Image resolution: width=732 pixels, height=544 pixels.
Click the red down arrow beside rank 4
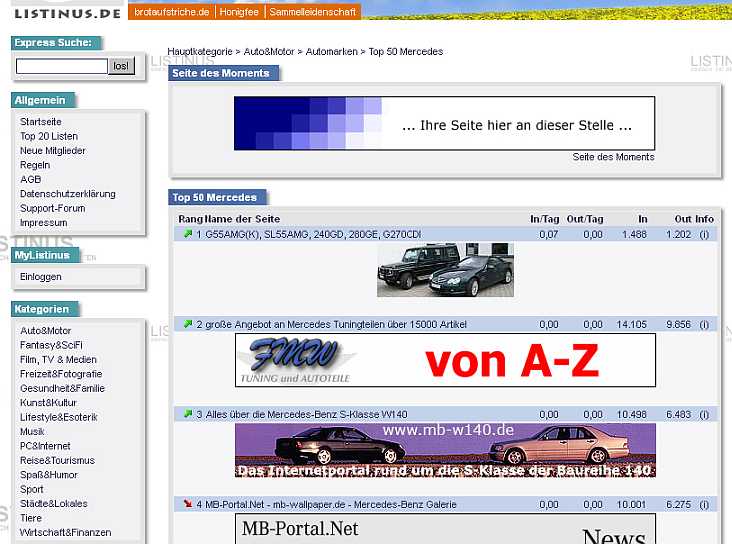(188, 504)
